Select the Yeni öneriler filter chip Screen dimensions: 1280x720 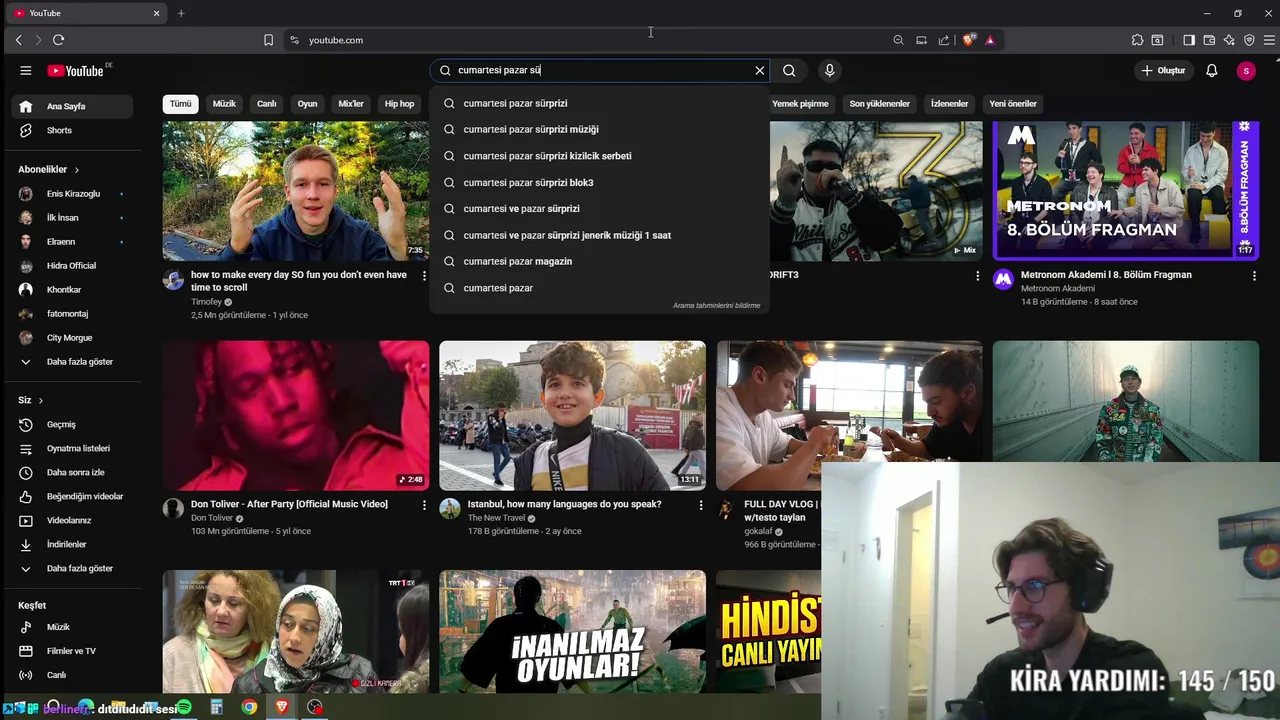pyautogui.click(x=1013, y=104)
